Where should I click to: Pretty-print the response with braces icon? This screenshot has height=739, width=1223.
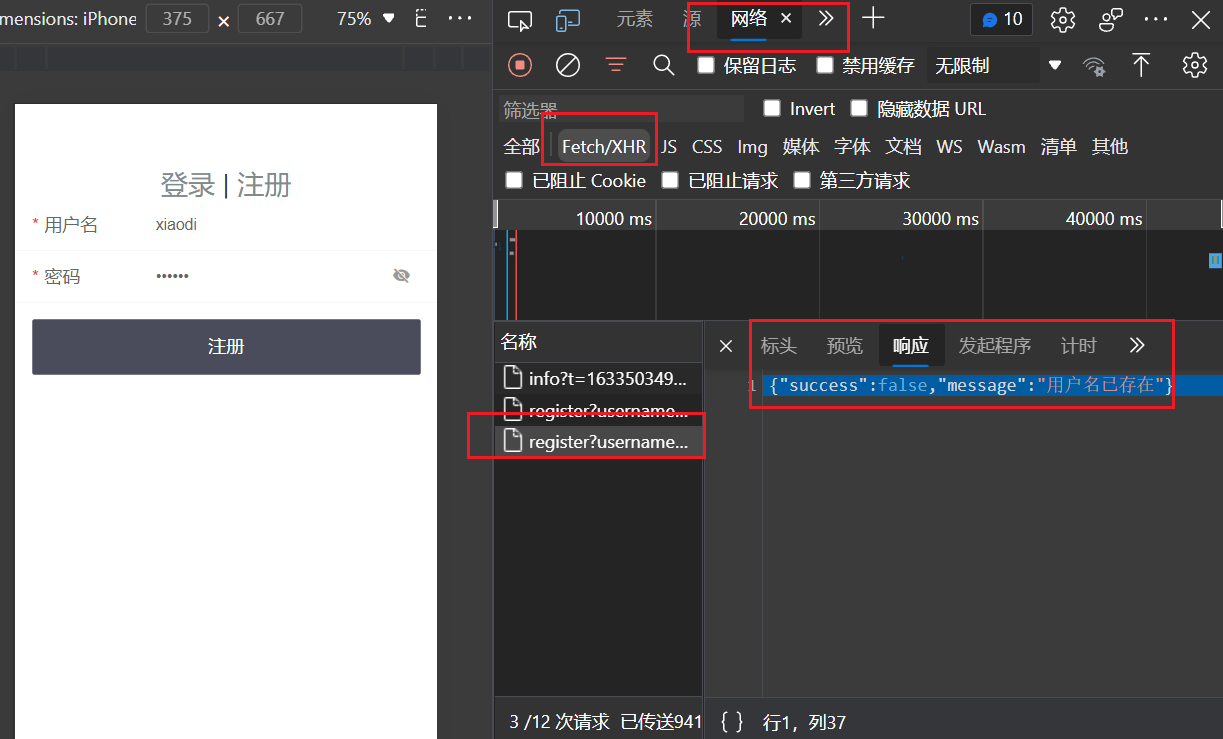(732, 721)
